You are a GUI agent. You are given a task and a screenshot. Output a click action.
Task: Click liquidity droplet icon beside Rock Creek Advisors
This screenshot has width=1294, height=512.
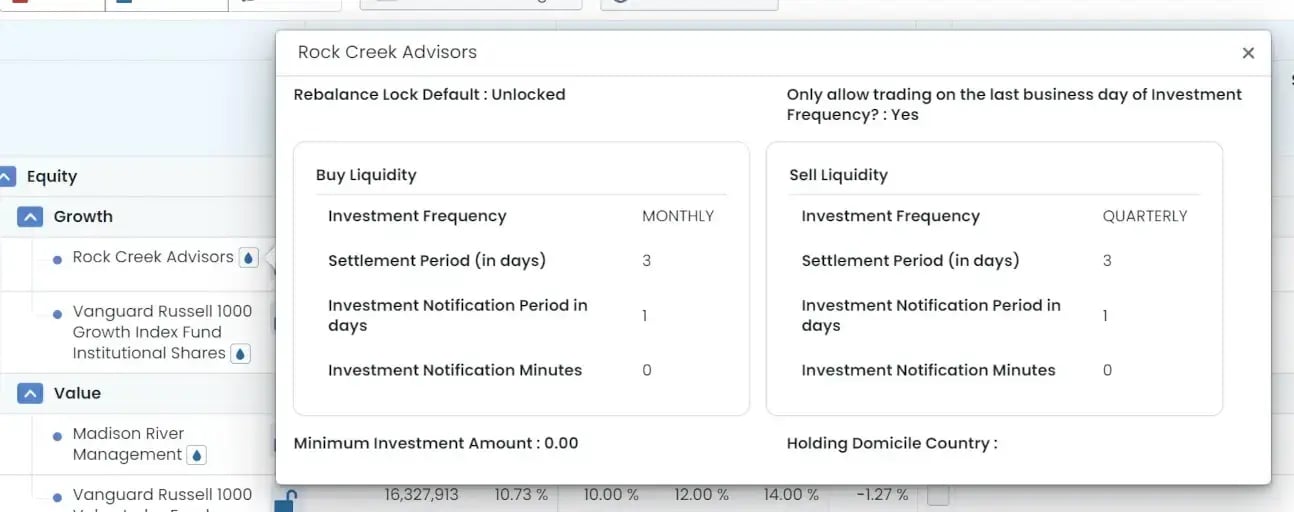(x=249, y=258)
